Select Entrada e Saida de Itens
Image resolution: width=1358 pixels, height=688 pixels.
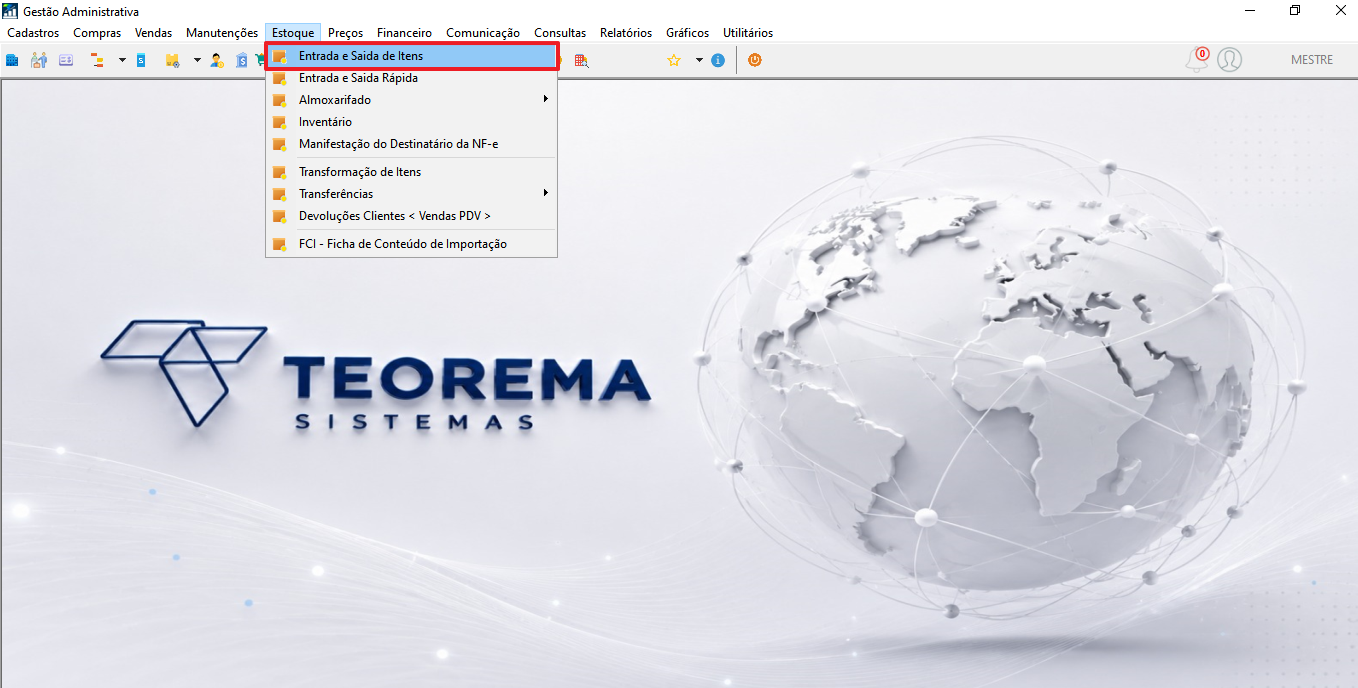coord(411,56)
